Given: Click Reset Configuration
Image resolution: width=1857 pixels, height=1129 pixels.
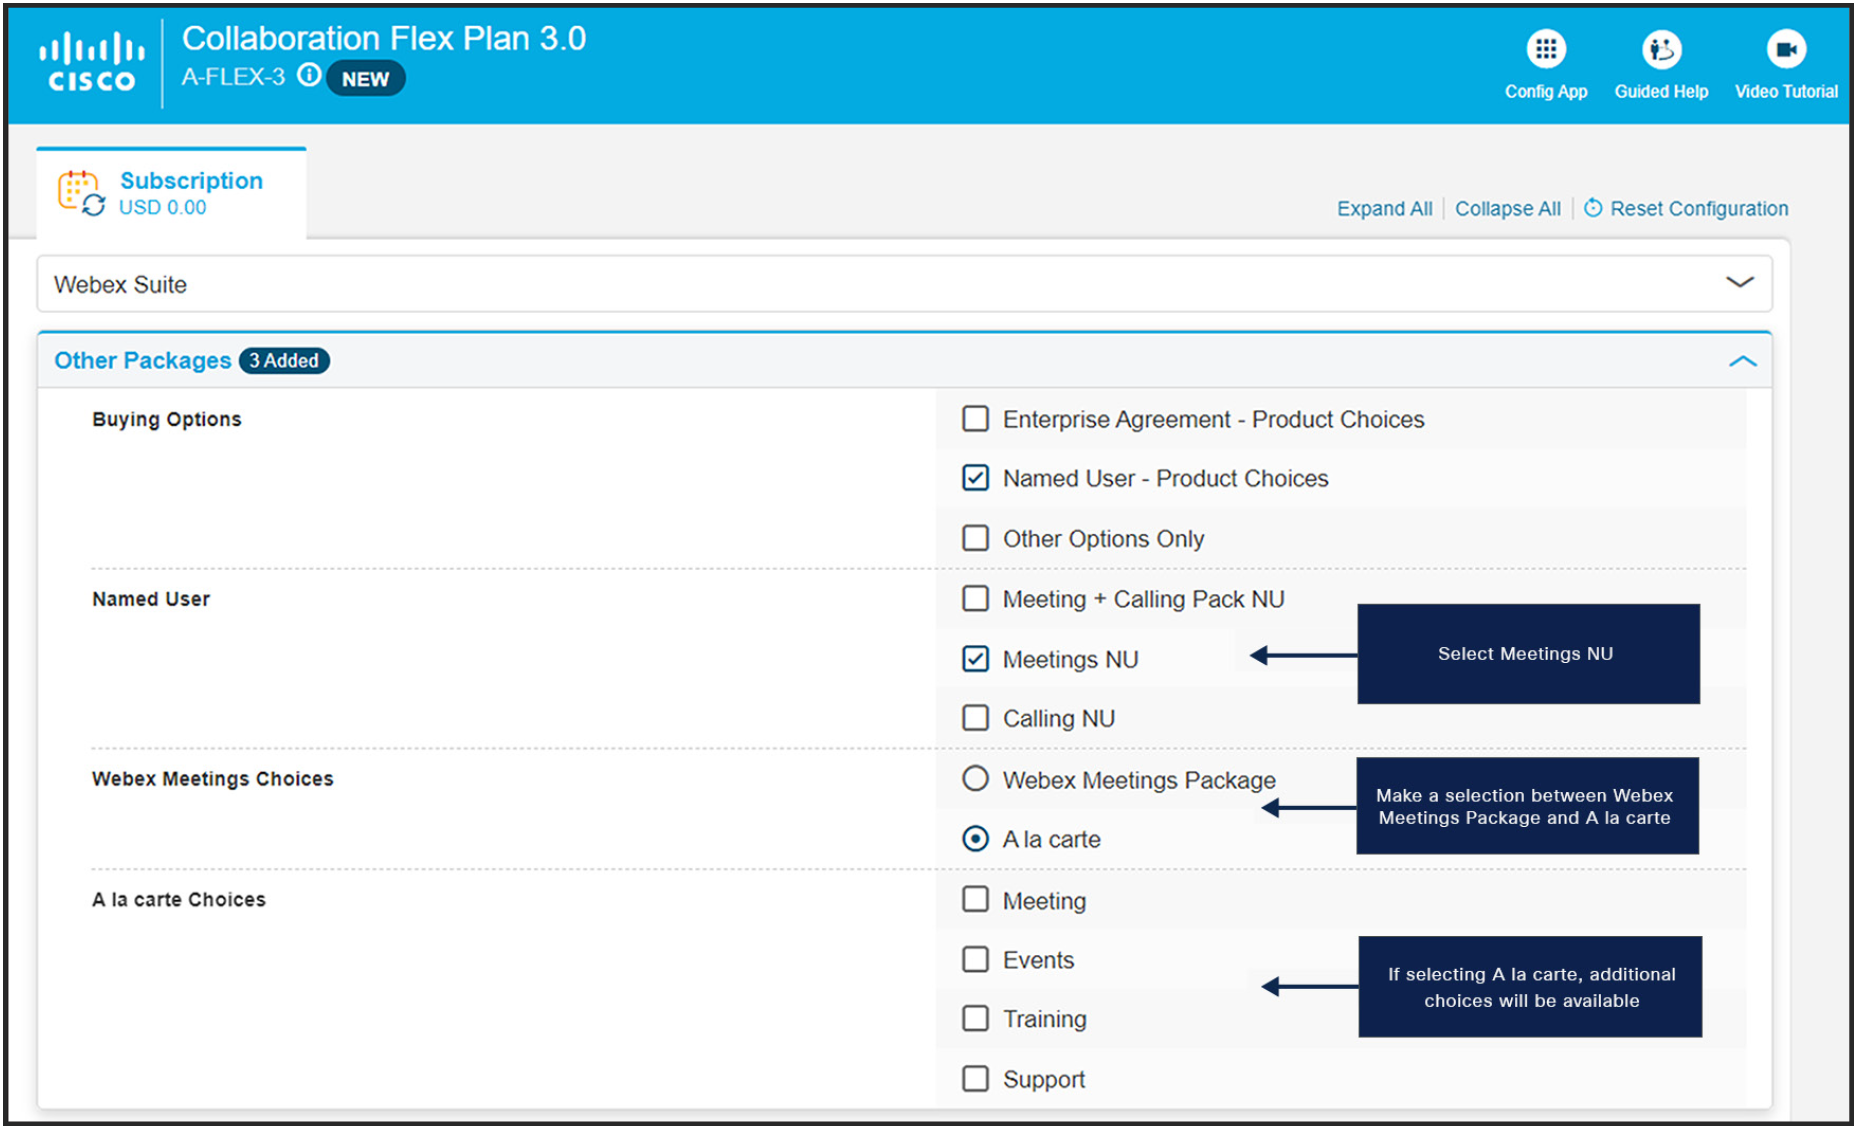Looking at the screenshot, I should point(1699,208).
